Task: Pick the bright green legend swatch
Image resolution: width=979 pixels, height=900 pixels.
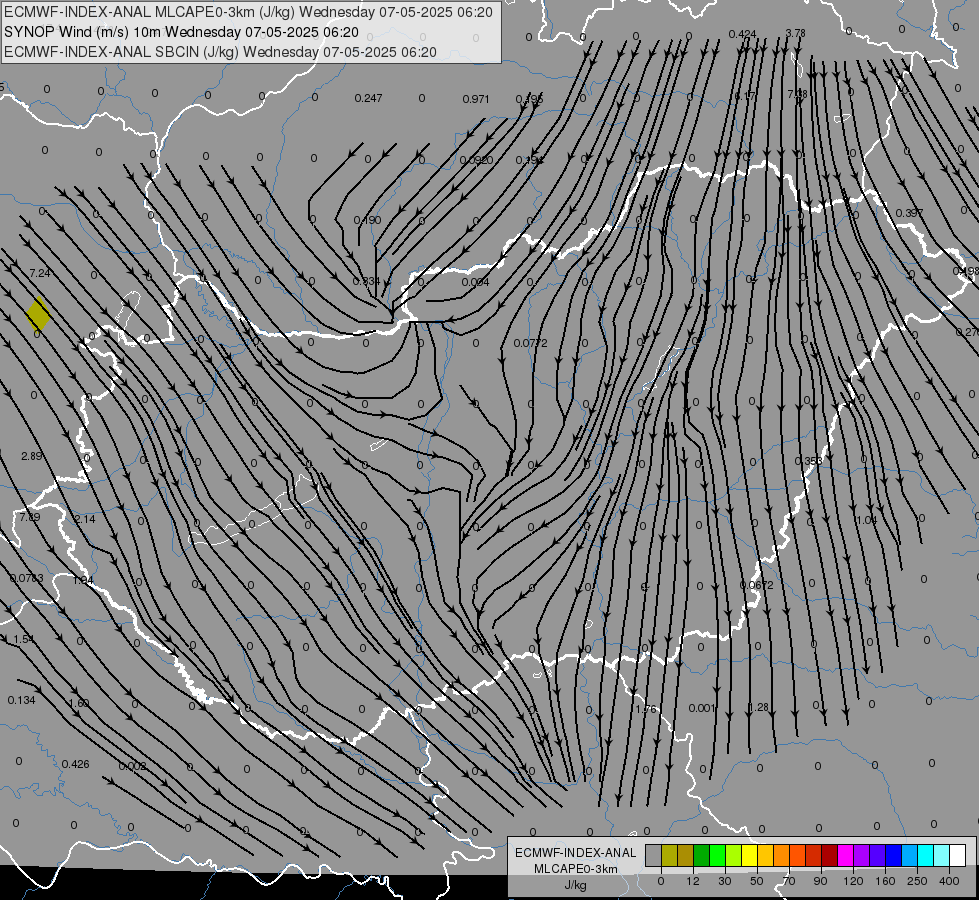Action: [718, 856]
